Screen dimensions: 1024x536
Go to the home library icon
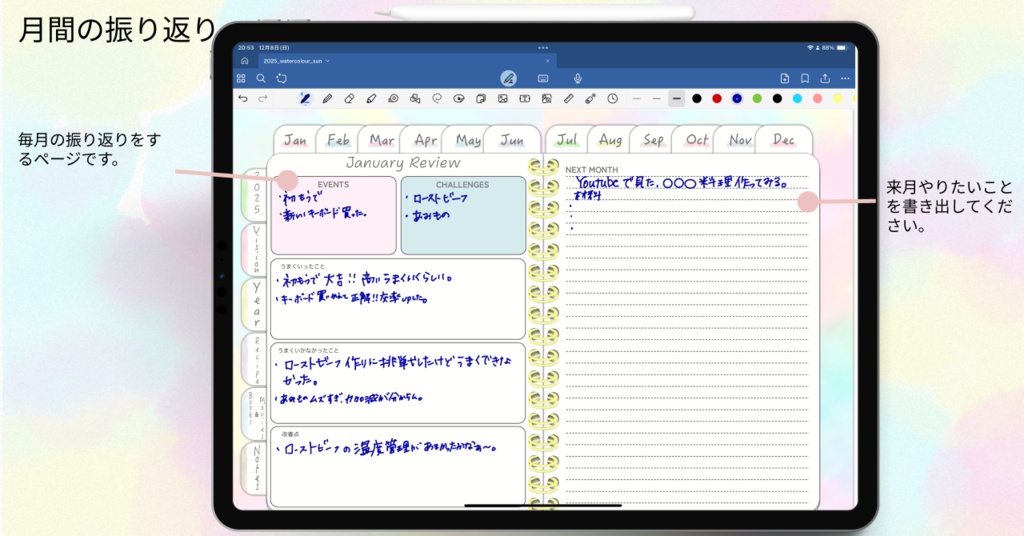244,61
